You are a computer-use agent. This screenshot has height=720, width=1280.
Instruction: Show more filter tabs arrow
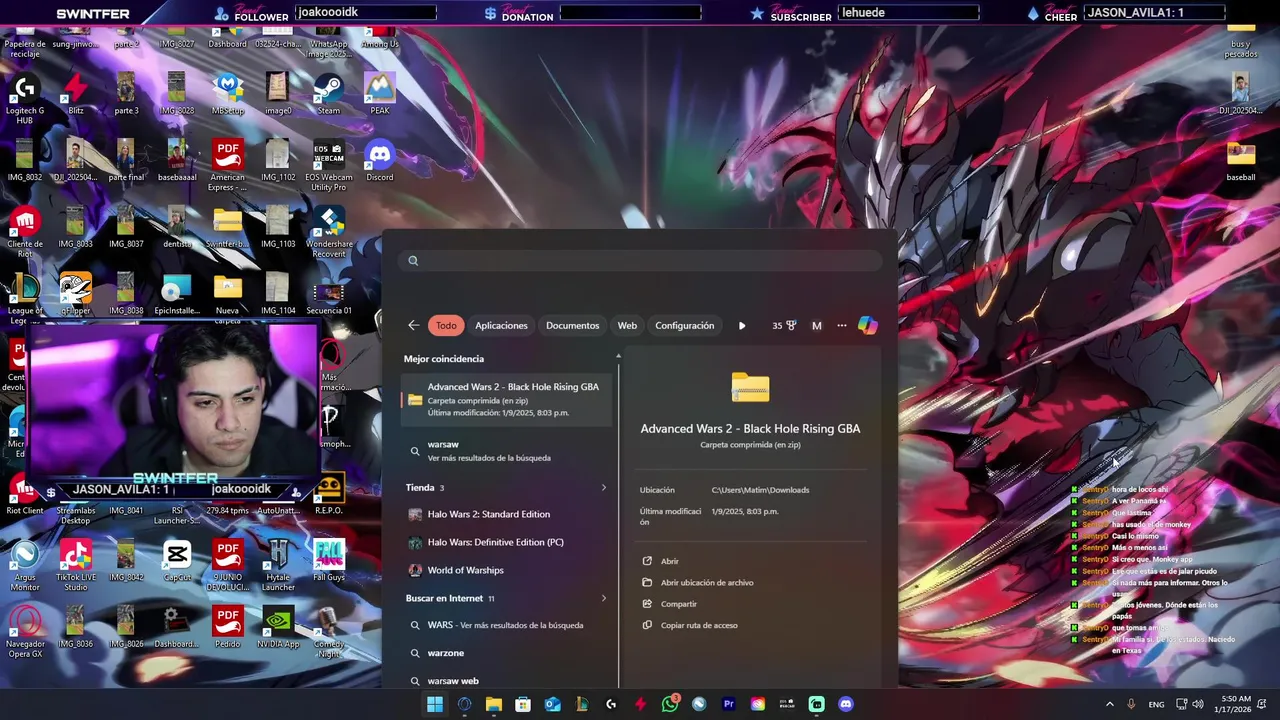click(742, 325)
